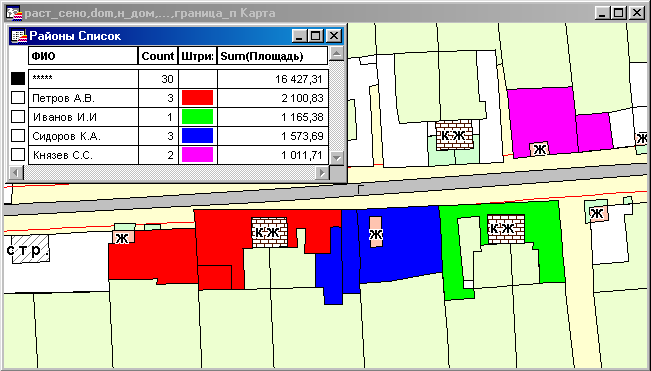Screen dimensions: 651x371
Task: Select brick building symbol in red parcel
Action: (269, 233)
